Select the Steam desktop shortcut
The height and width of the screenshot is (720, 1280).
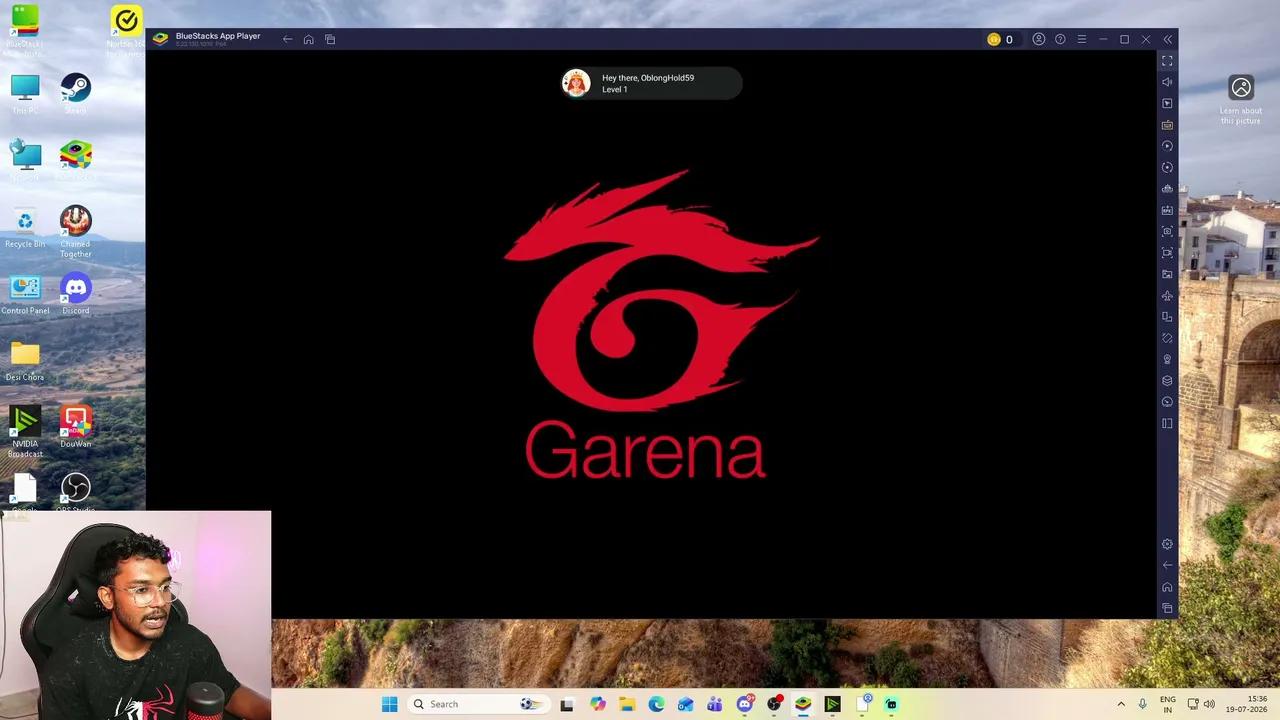point(76,92)
